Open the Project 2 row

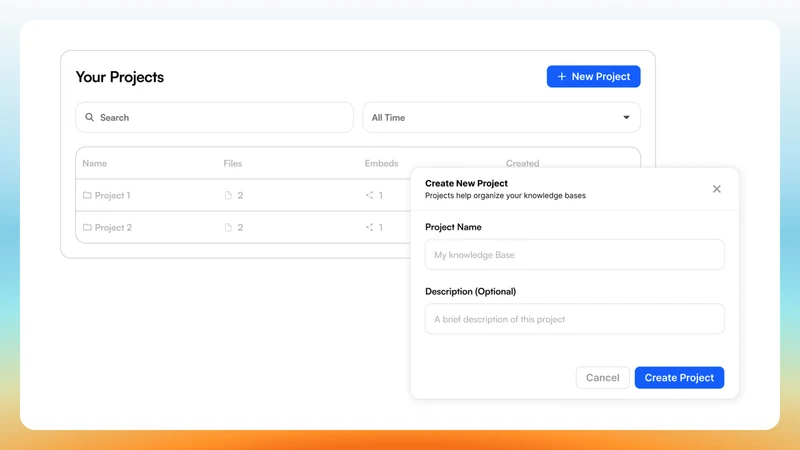click(243, 228)
